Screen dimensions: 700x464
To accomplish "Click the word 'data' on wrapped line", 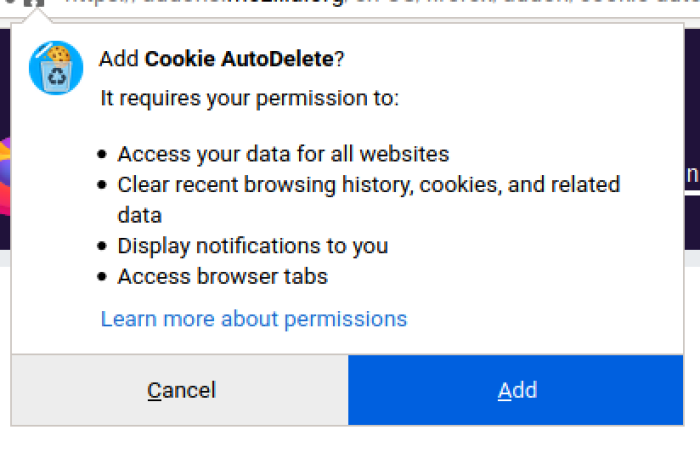I will pyautogui.click(x=139, y=215).
